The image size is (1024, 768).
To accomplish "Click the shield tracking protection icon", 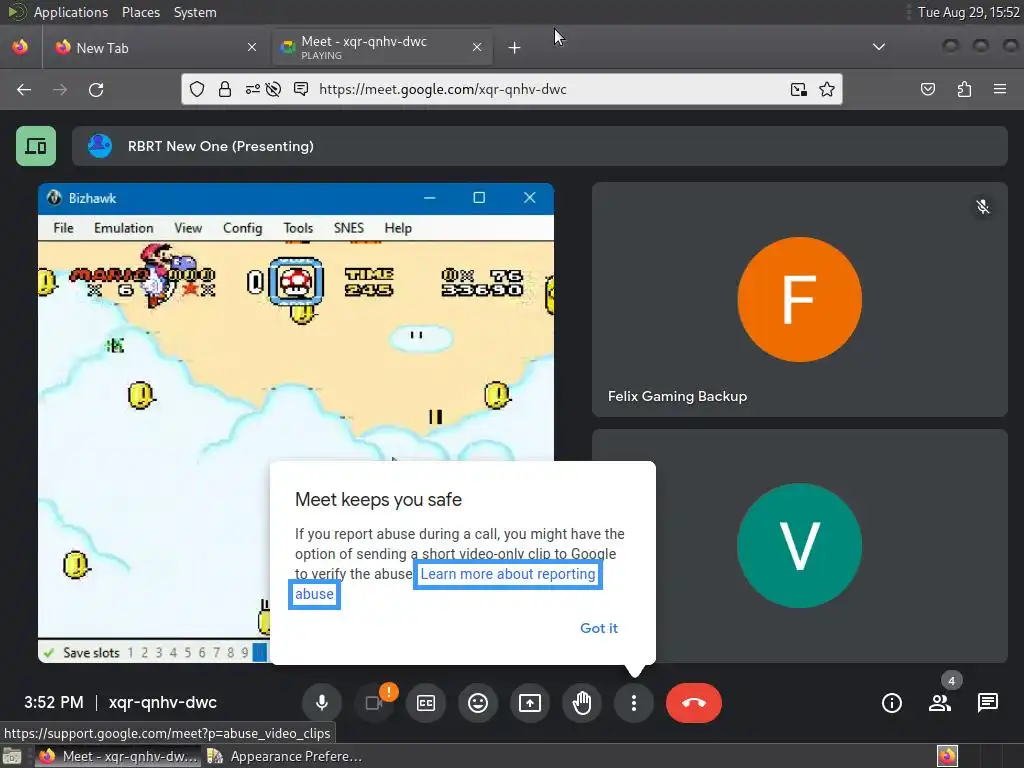I will [197, 89].
